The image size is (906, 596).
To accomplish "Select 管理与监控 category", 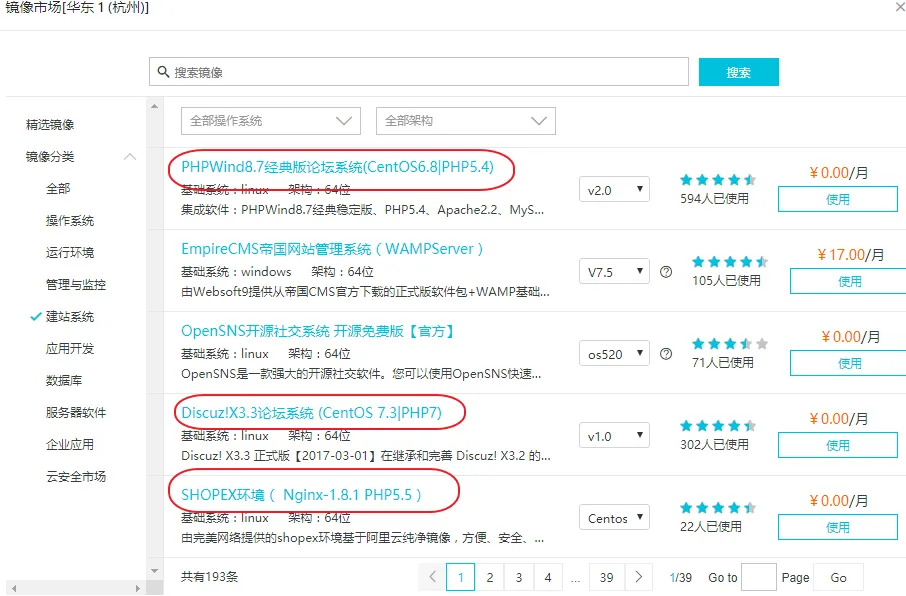I will (x=76, y=285).
